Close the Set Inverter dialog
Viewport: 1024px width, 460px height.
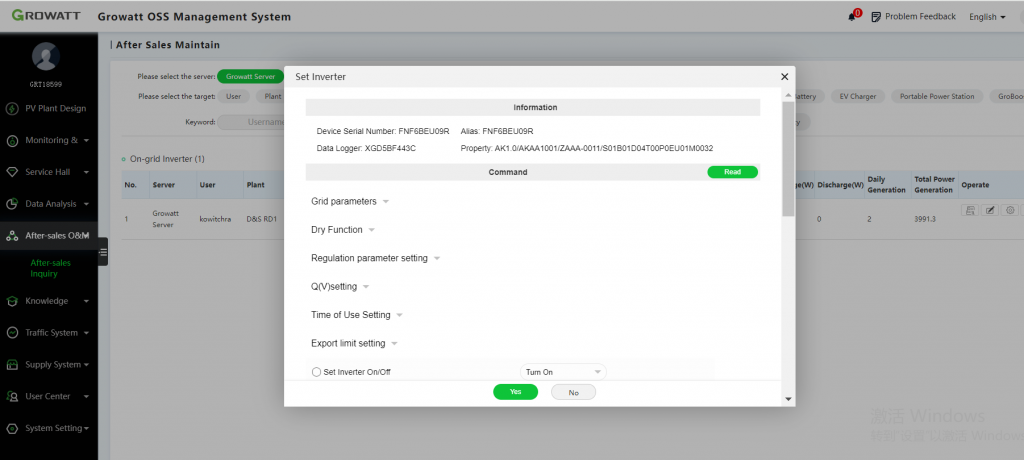(784, 77)
